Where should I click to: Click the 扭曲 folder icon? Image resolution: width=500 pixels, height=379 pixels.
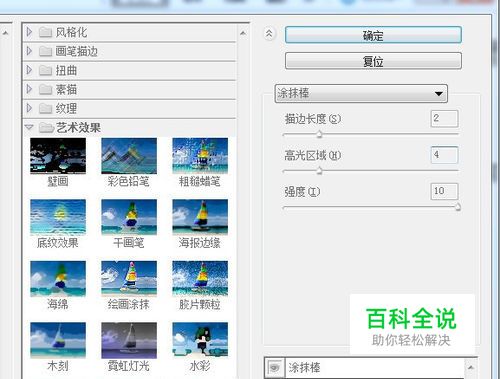pyautogui.click(x=45, y=70)
